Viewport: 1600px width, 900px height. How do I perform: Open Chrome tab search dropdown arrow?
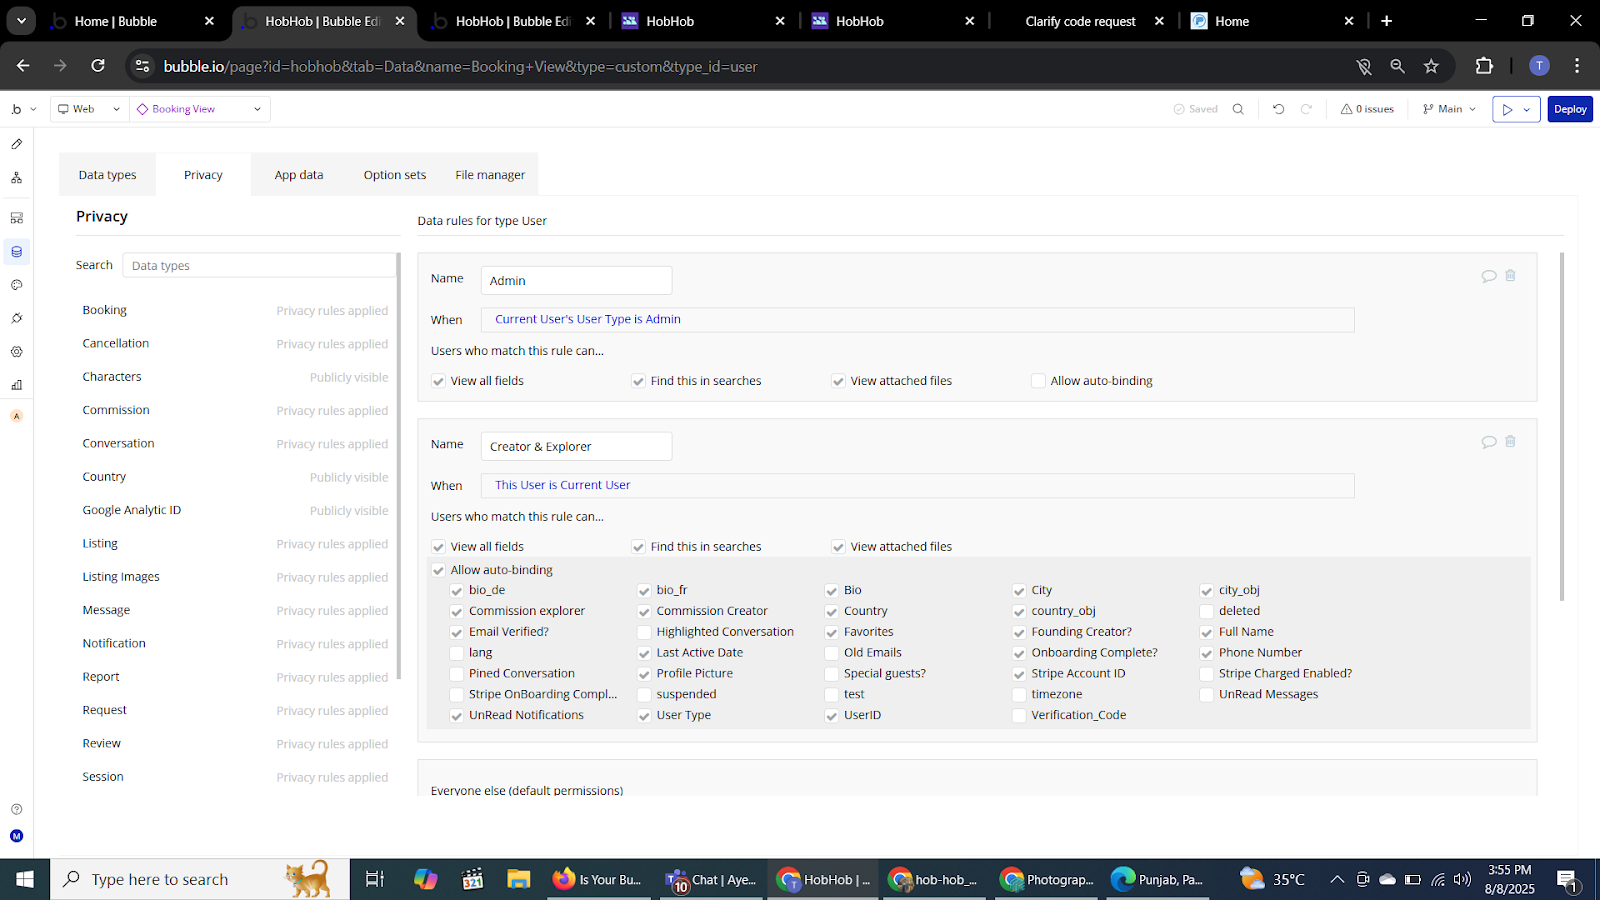point(21,21)
